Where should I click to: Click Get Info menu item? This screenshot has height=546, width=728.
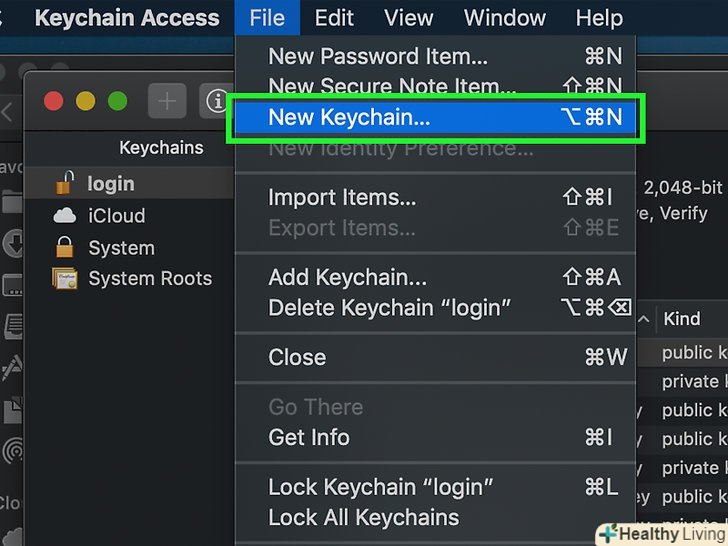pyautogui.click(x=309, y=437)
